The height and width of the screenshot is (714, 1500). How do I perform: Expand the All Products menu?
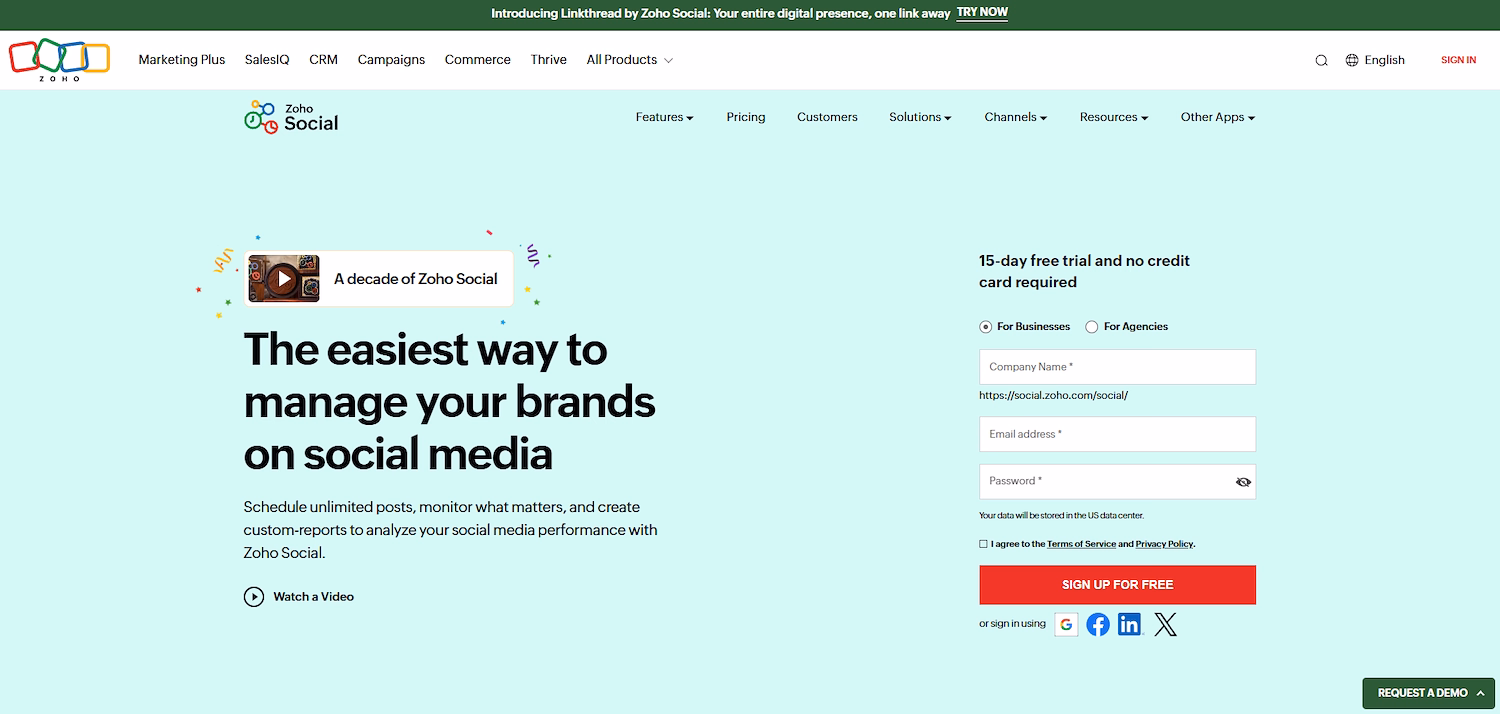[623, 60]
